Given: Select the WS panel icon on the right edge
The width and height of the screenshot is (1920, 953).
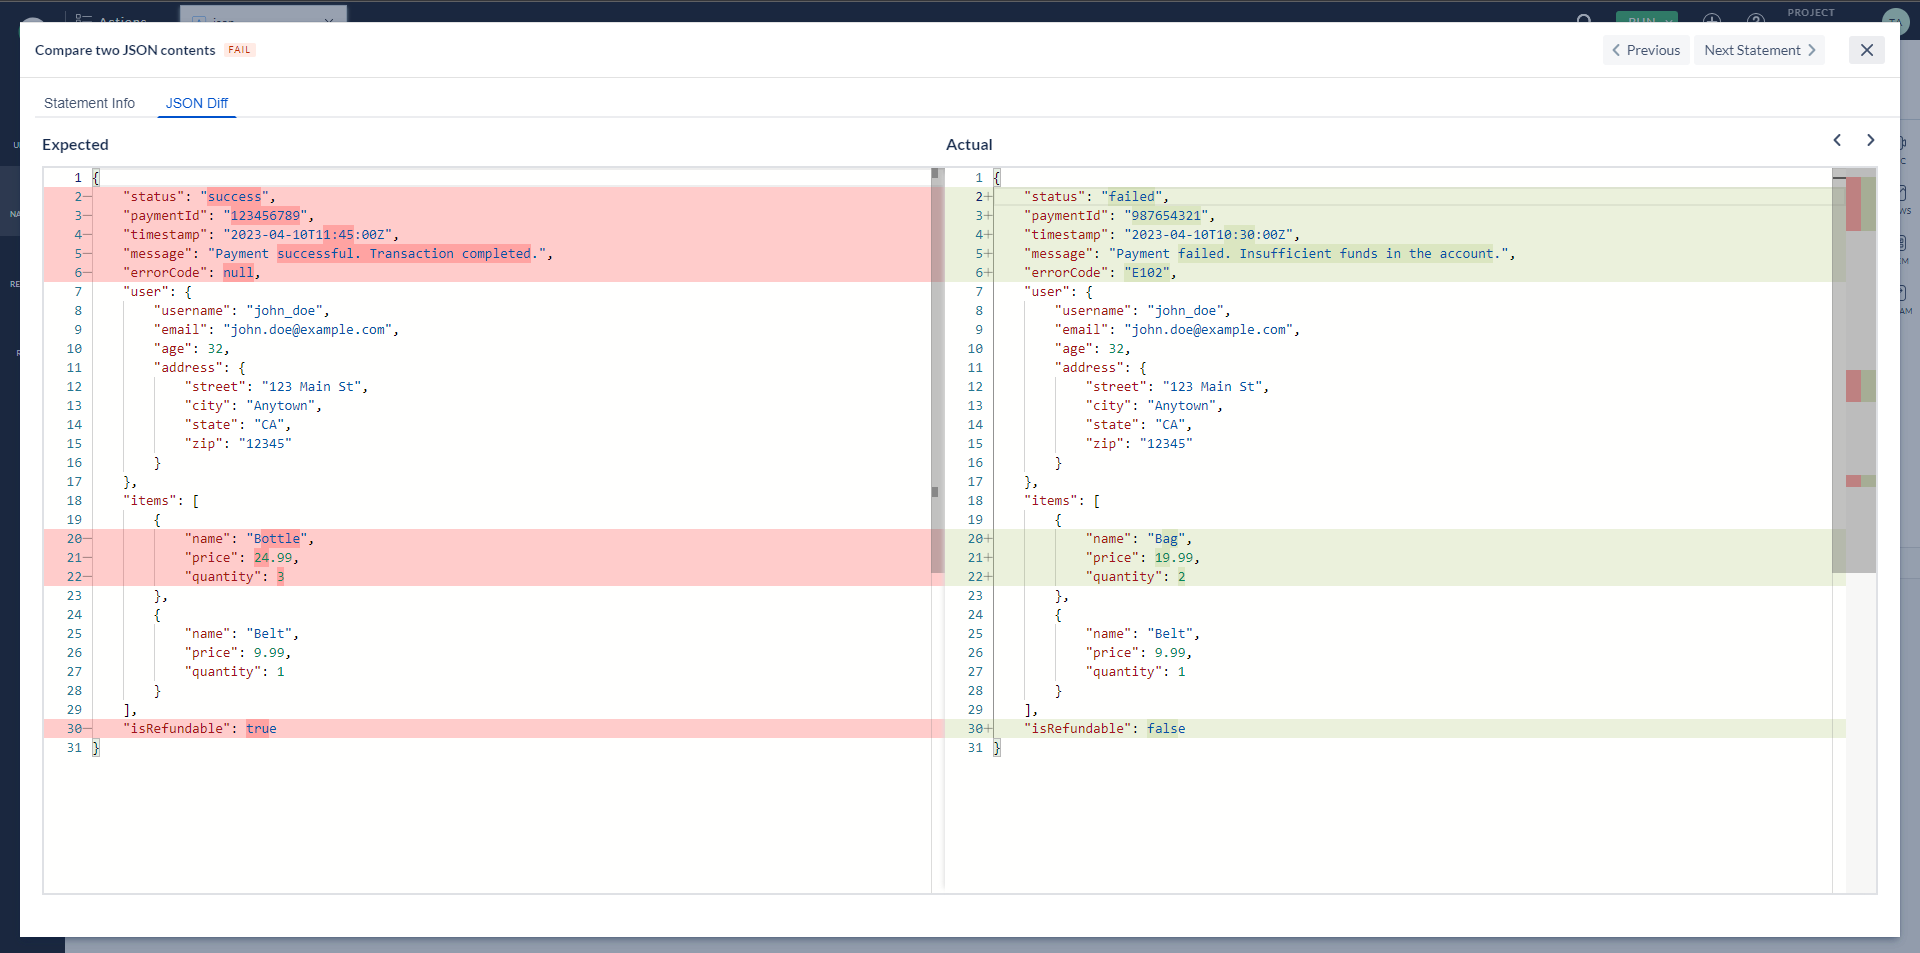Looking at the screenshot, I should click(1906, 192).
